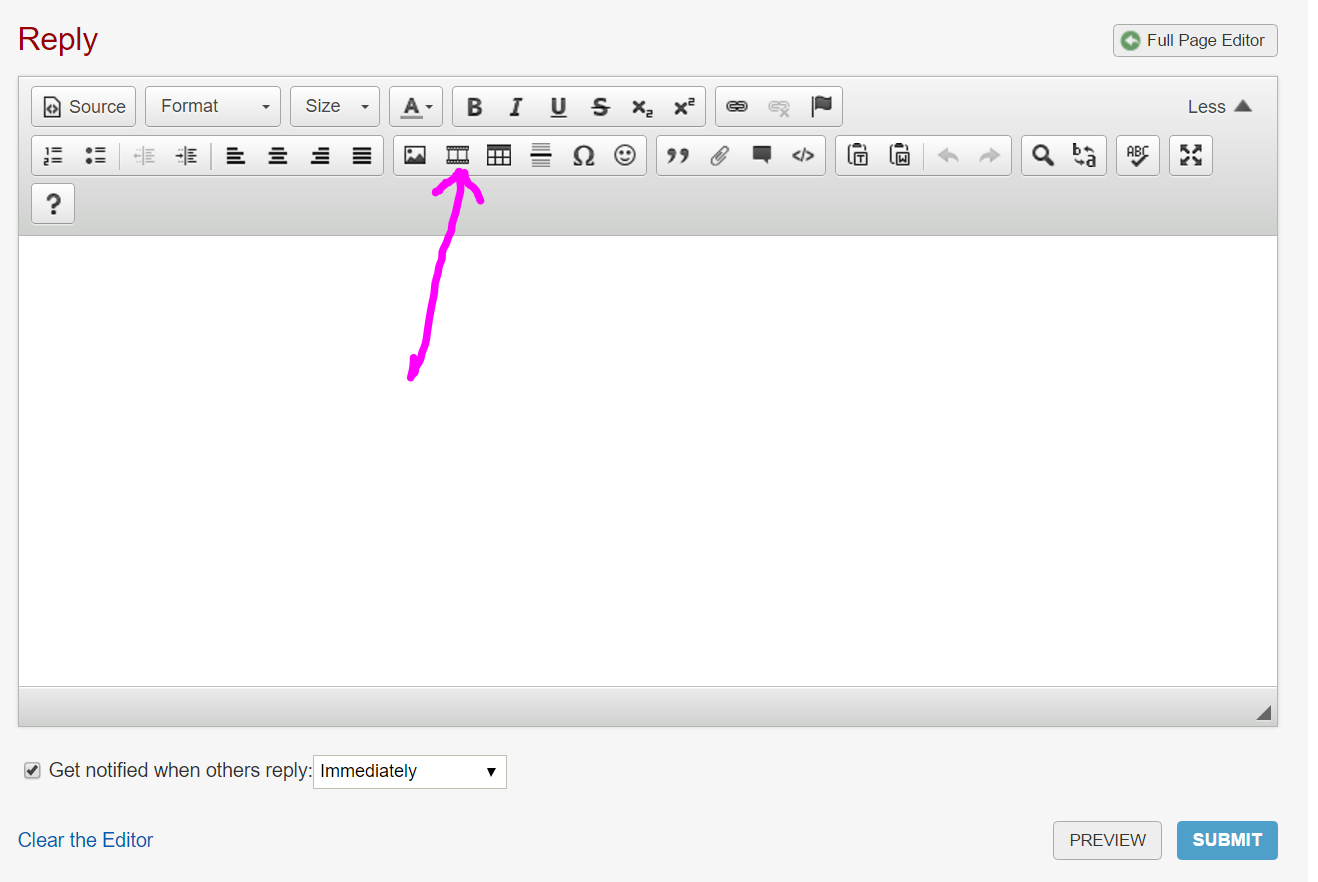1318x882 pixels.
Task: Click the Block Quote icon
Action: pyautogui.click(x=678, y=155)
